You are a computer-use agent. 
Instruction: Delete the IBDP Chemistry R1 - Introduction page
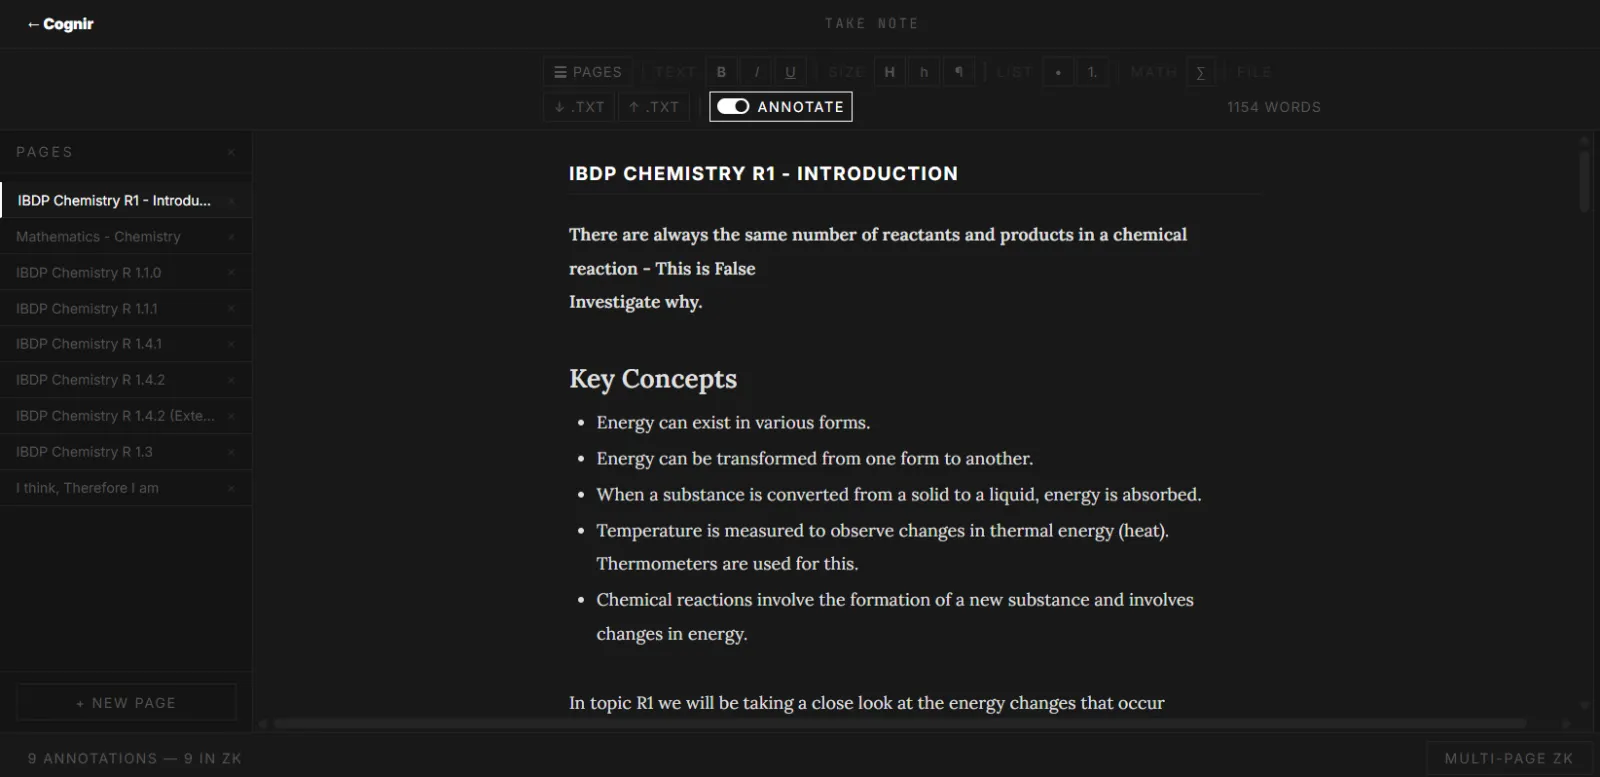[231, 201]
